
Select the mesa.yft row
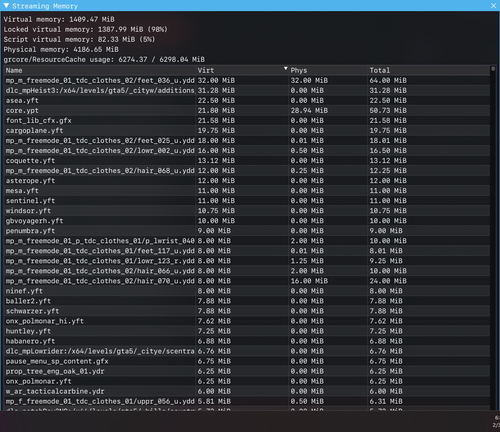(x=247, y=191)
